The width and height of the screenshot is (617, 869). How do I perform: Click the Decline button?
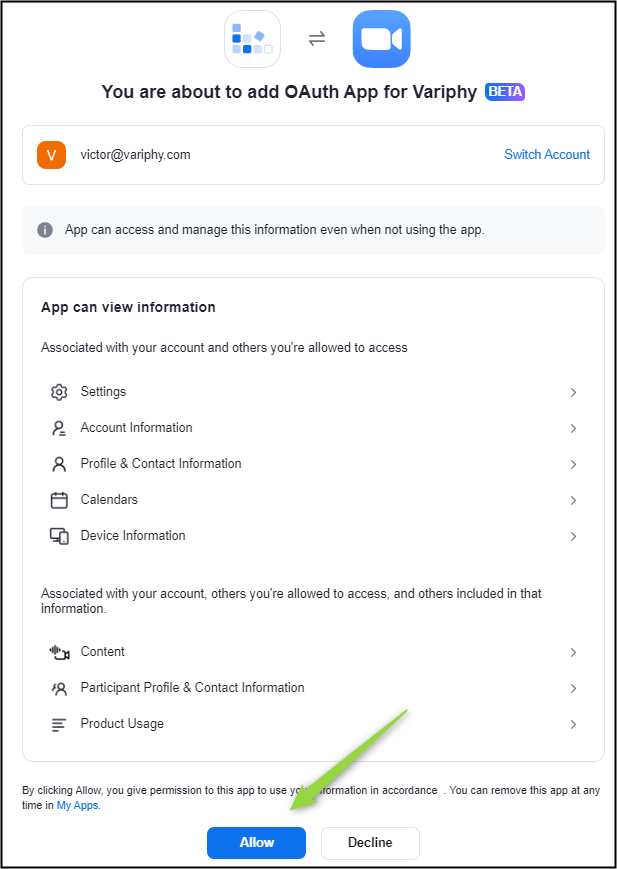pos(370,843)
